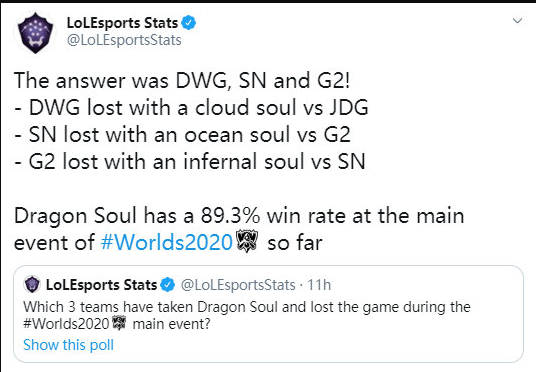The image size is (536, 372).
Task: Open the small avatar in the quoted tweet
Action: 32,284
